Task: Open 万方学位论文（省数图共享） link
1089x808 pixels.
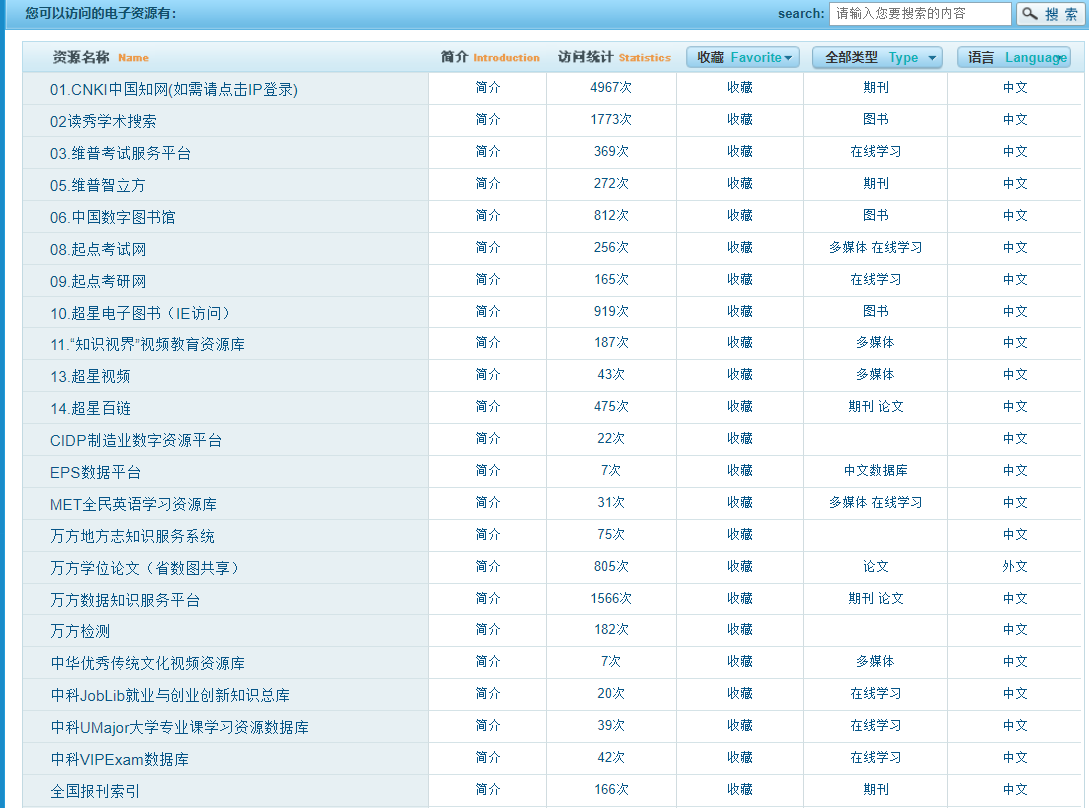Action: point(144,568)
